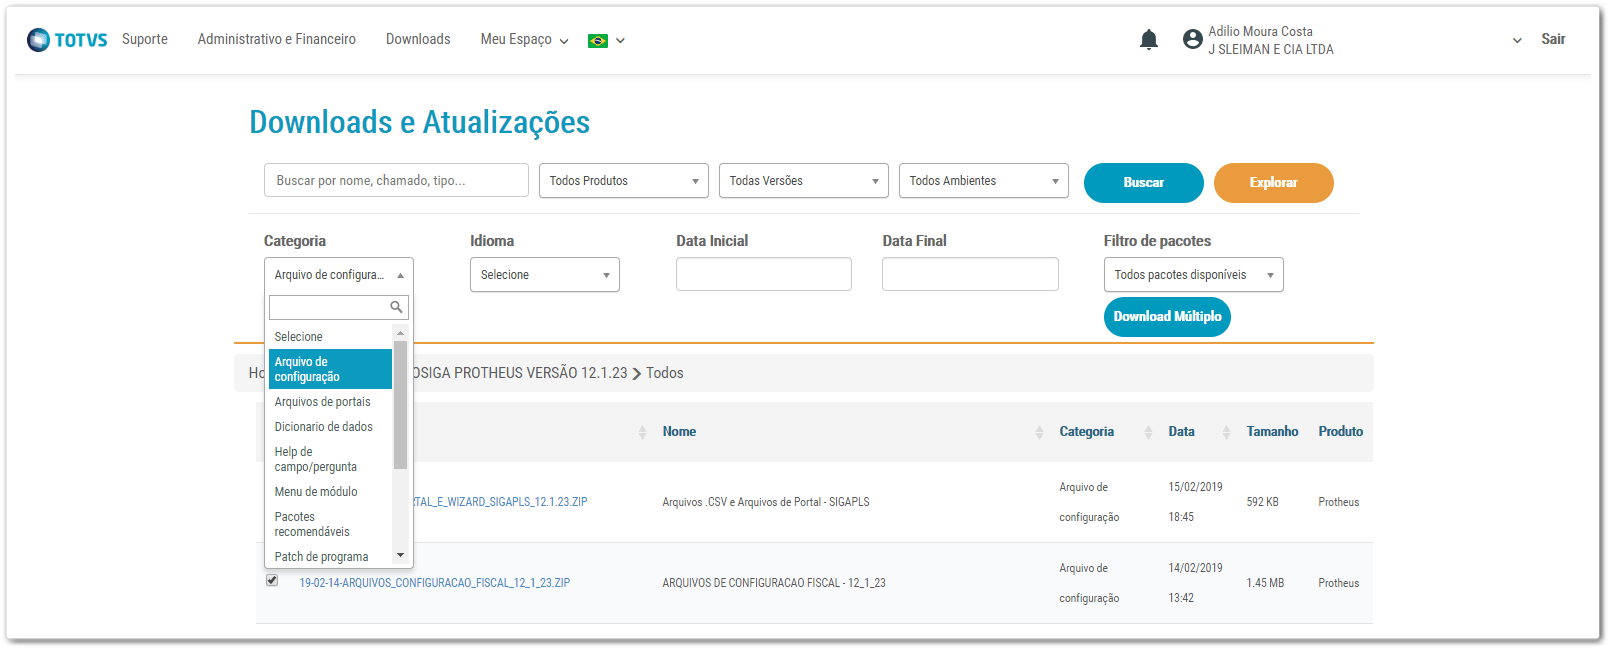Click the search magnifier in Categoria dropdown

[396, 307]
